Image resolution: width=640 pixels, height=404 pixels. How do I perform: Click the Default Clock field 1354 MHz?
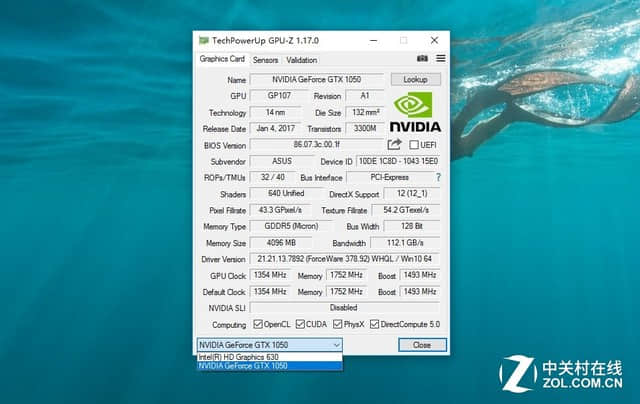click(270, 292)
